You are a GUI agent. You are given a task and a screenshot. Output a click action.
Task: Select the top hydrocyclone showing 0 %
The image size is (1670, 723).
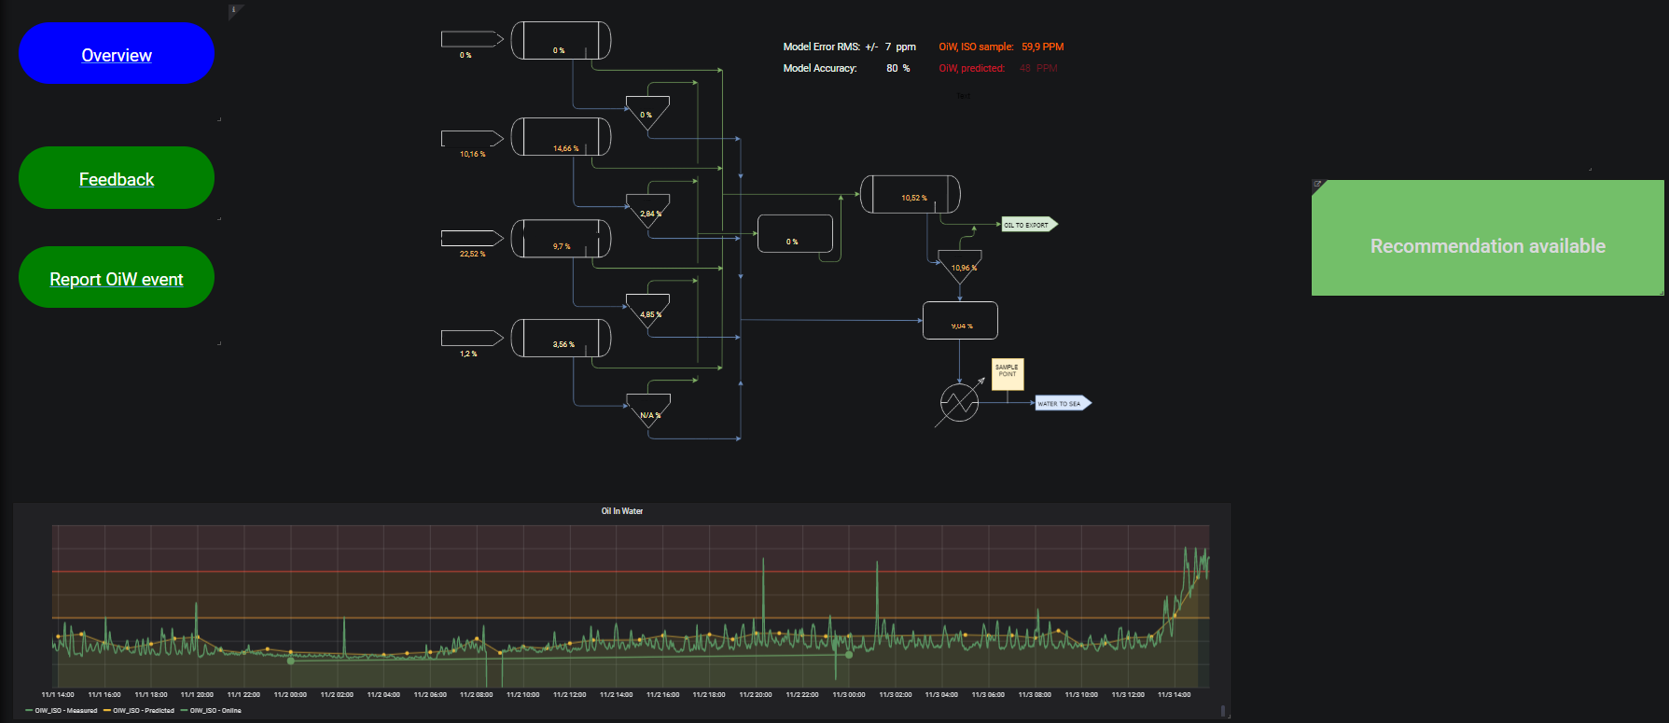[648, 113]
